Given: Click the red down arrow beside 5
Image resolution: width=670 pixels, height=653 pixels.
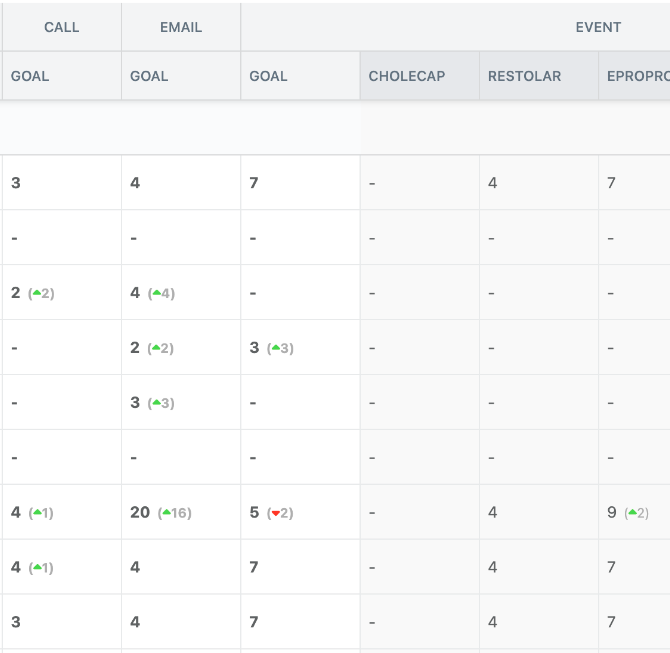Looking at the screenshot, I should click(x=275, y=513).
